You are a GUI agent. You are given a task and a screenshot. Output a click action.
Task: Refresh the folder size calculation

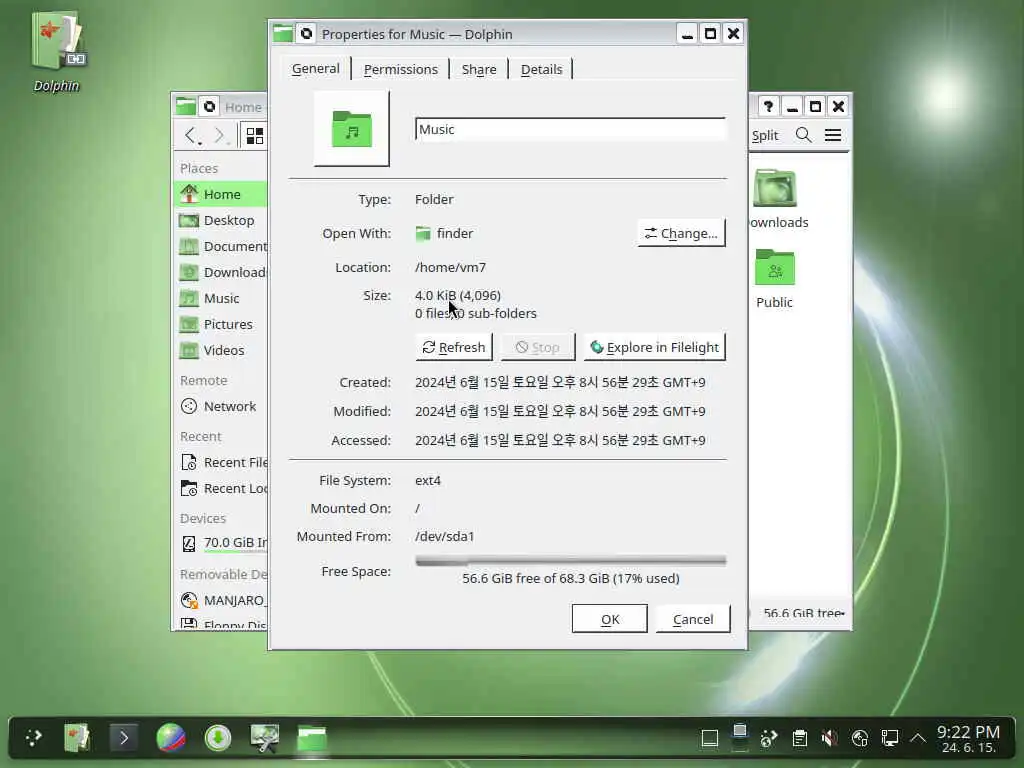[454, 347]
